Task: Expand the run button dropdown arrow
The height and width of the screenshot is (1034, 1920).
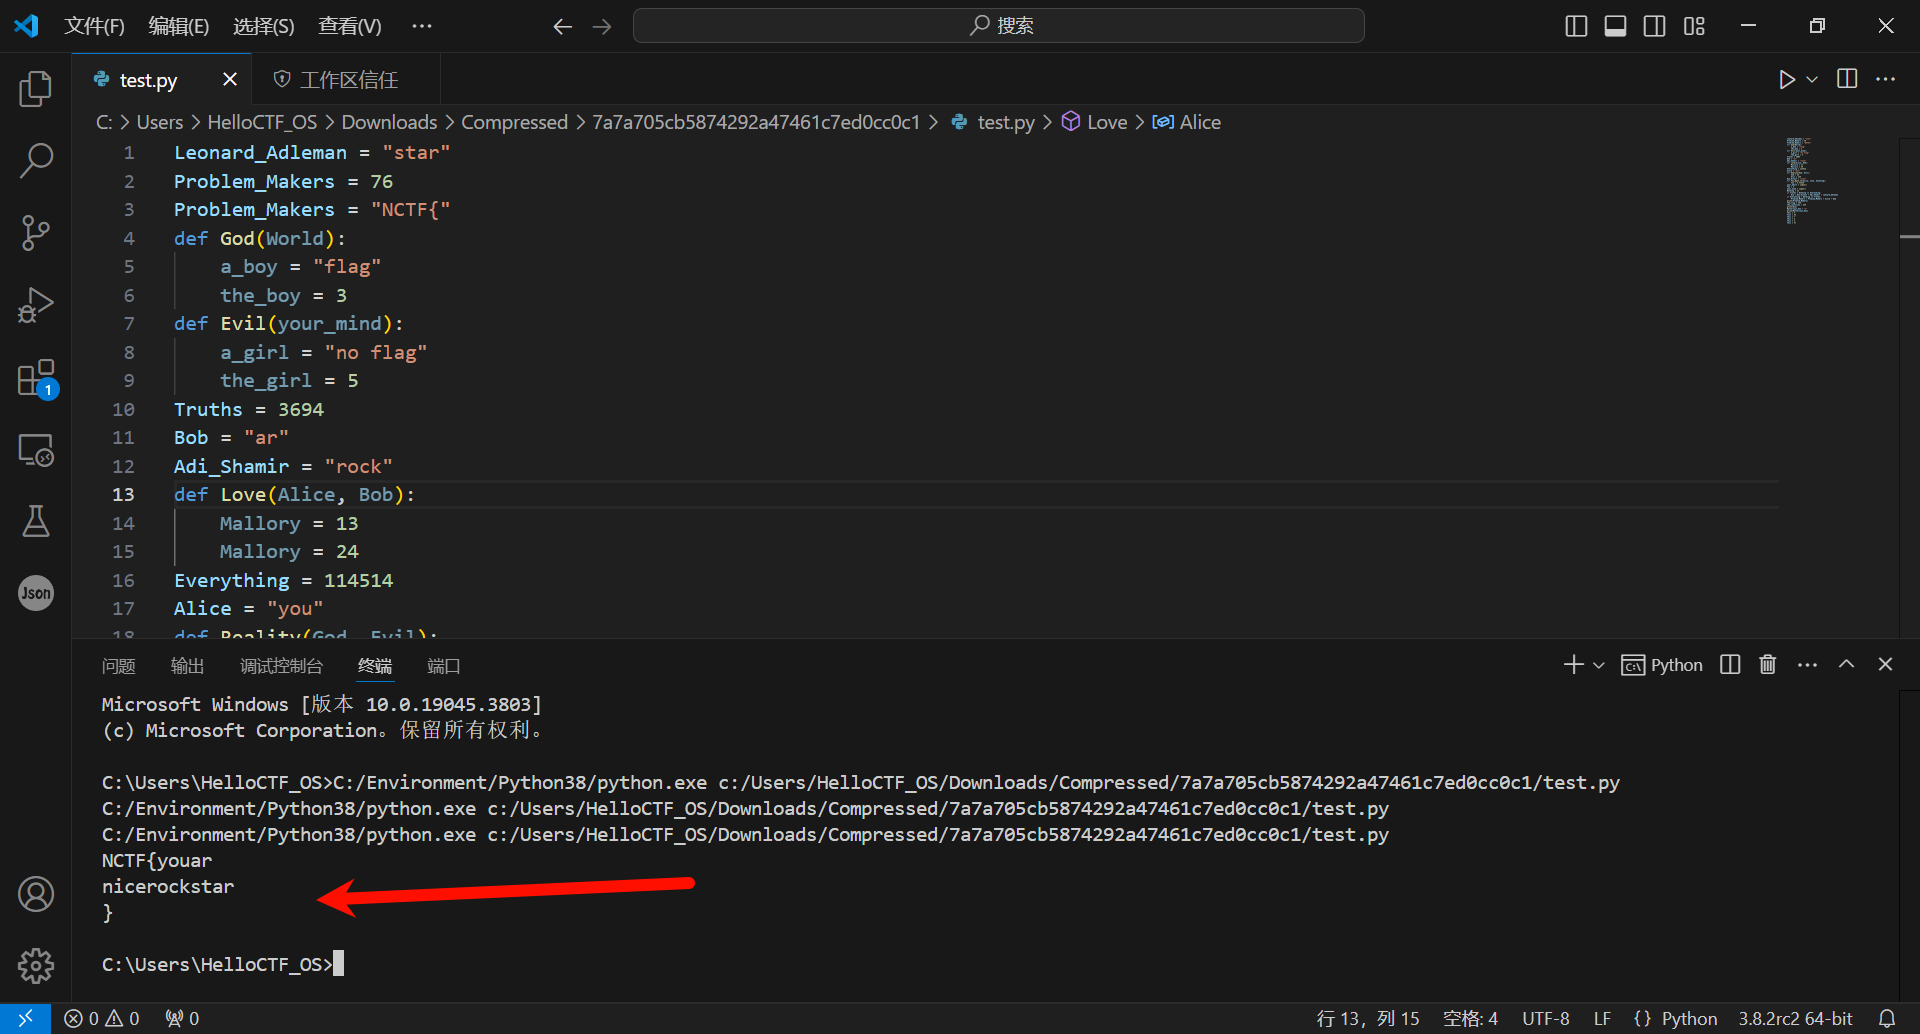Action: click(1812, 80)
